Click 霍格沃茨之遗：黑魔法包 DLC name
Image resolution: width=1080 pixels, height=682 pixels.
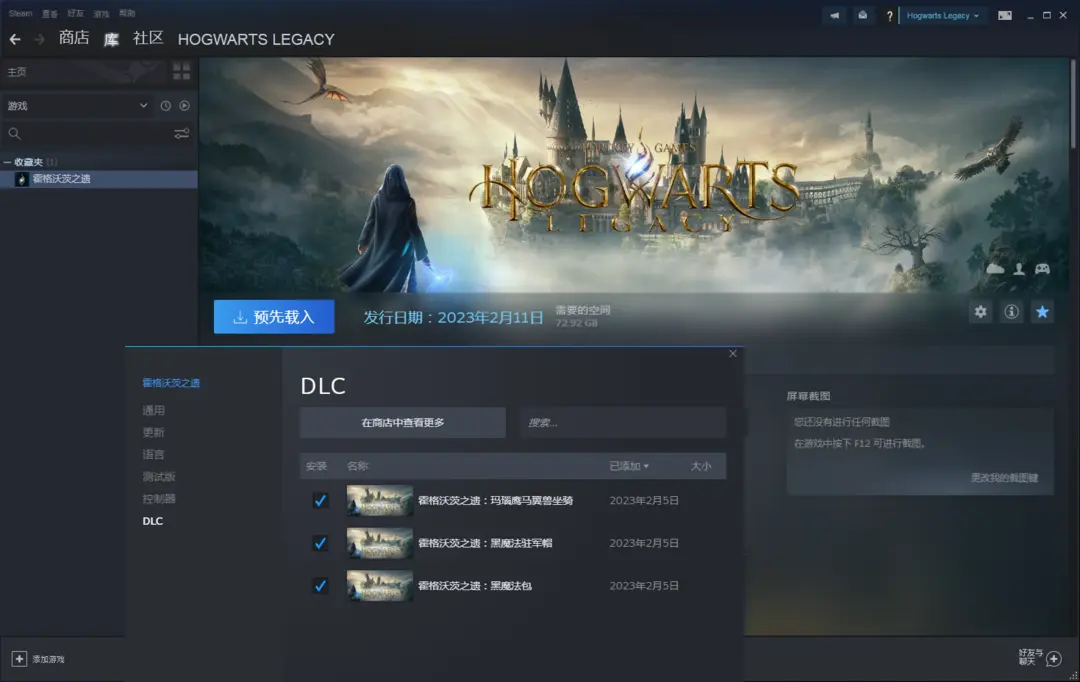[x=475, y=586]
